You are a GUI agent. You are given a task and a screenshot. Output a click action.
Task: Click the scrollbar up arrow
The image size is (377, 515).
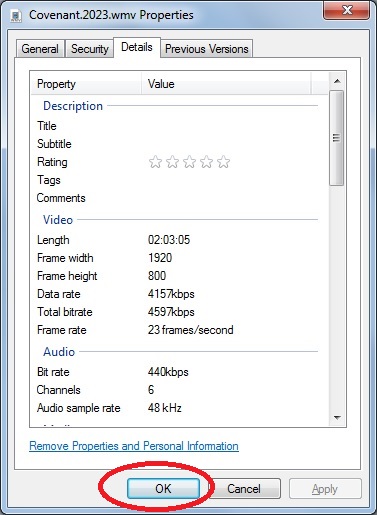[x=337, y=81]
